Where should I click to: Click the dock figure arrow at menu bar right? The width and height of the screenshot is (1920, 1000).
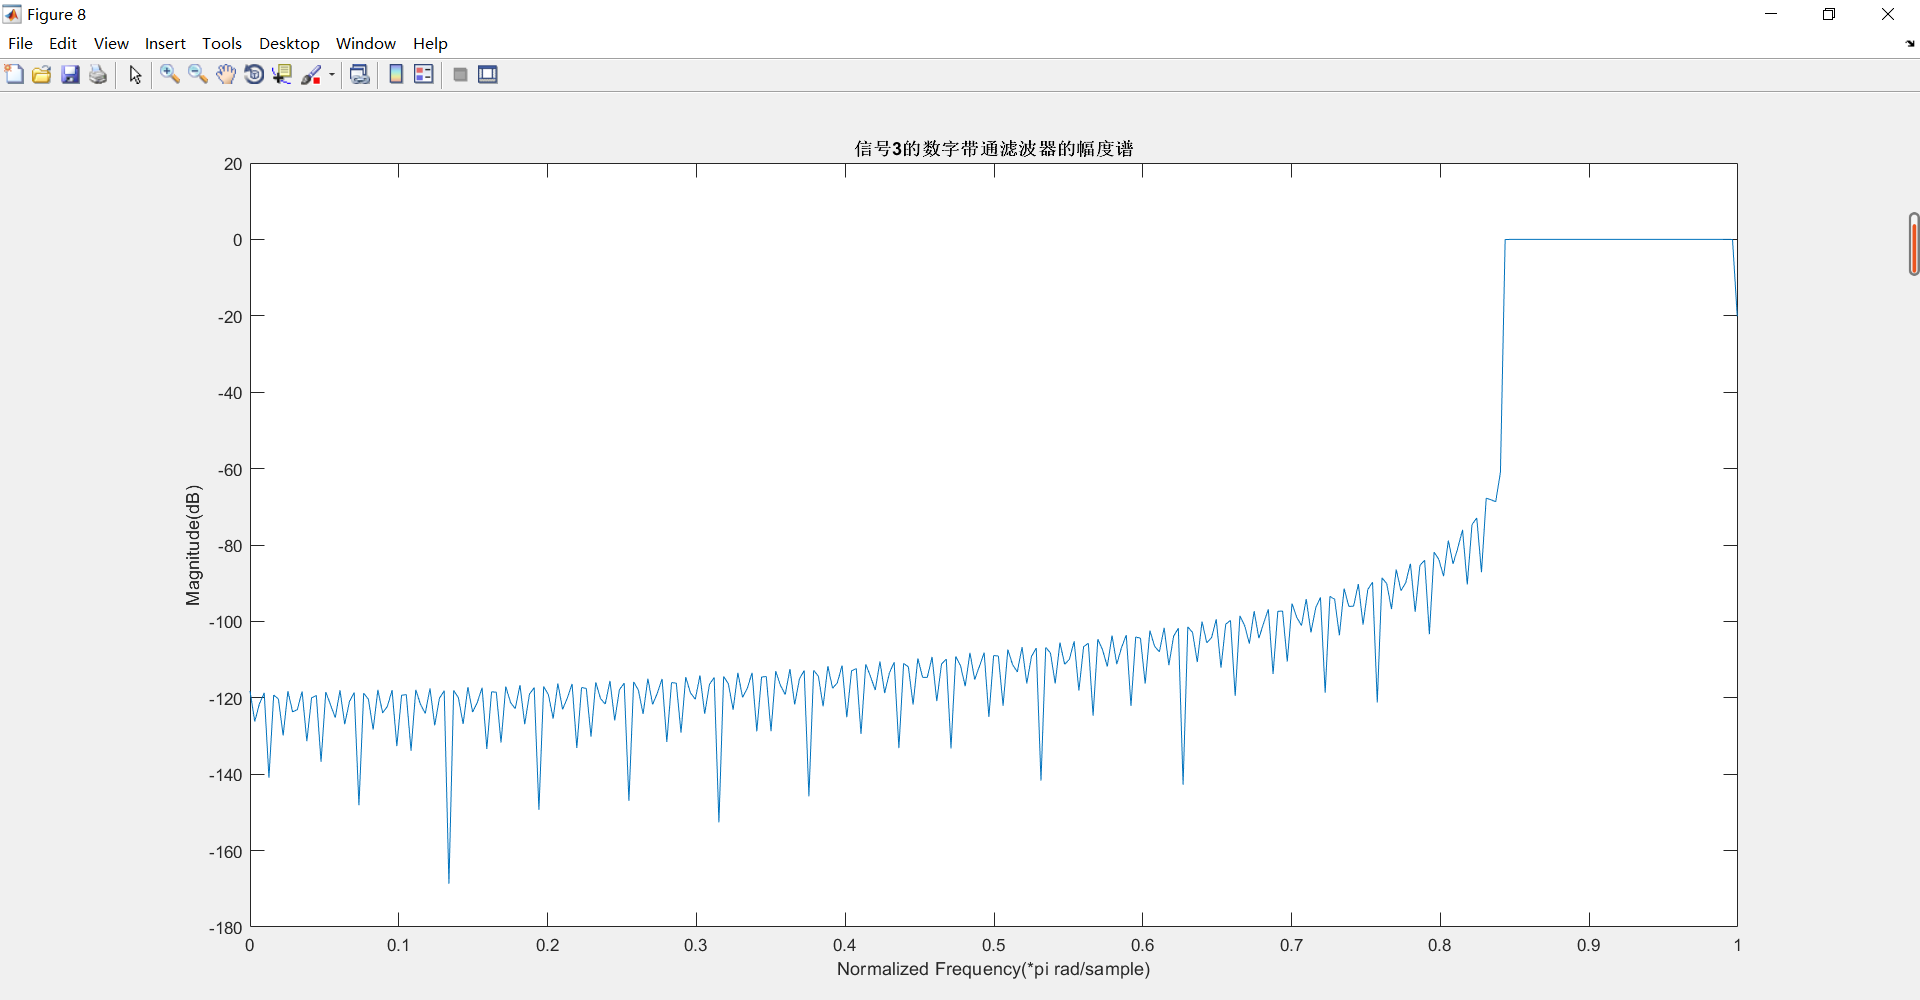click(1910, 44)
